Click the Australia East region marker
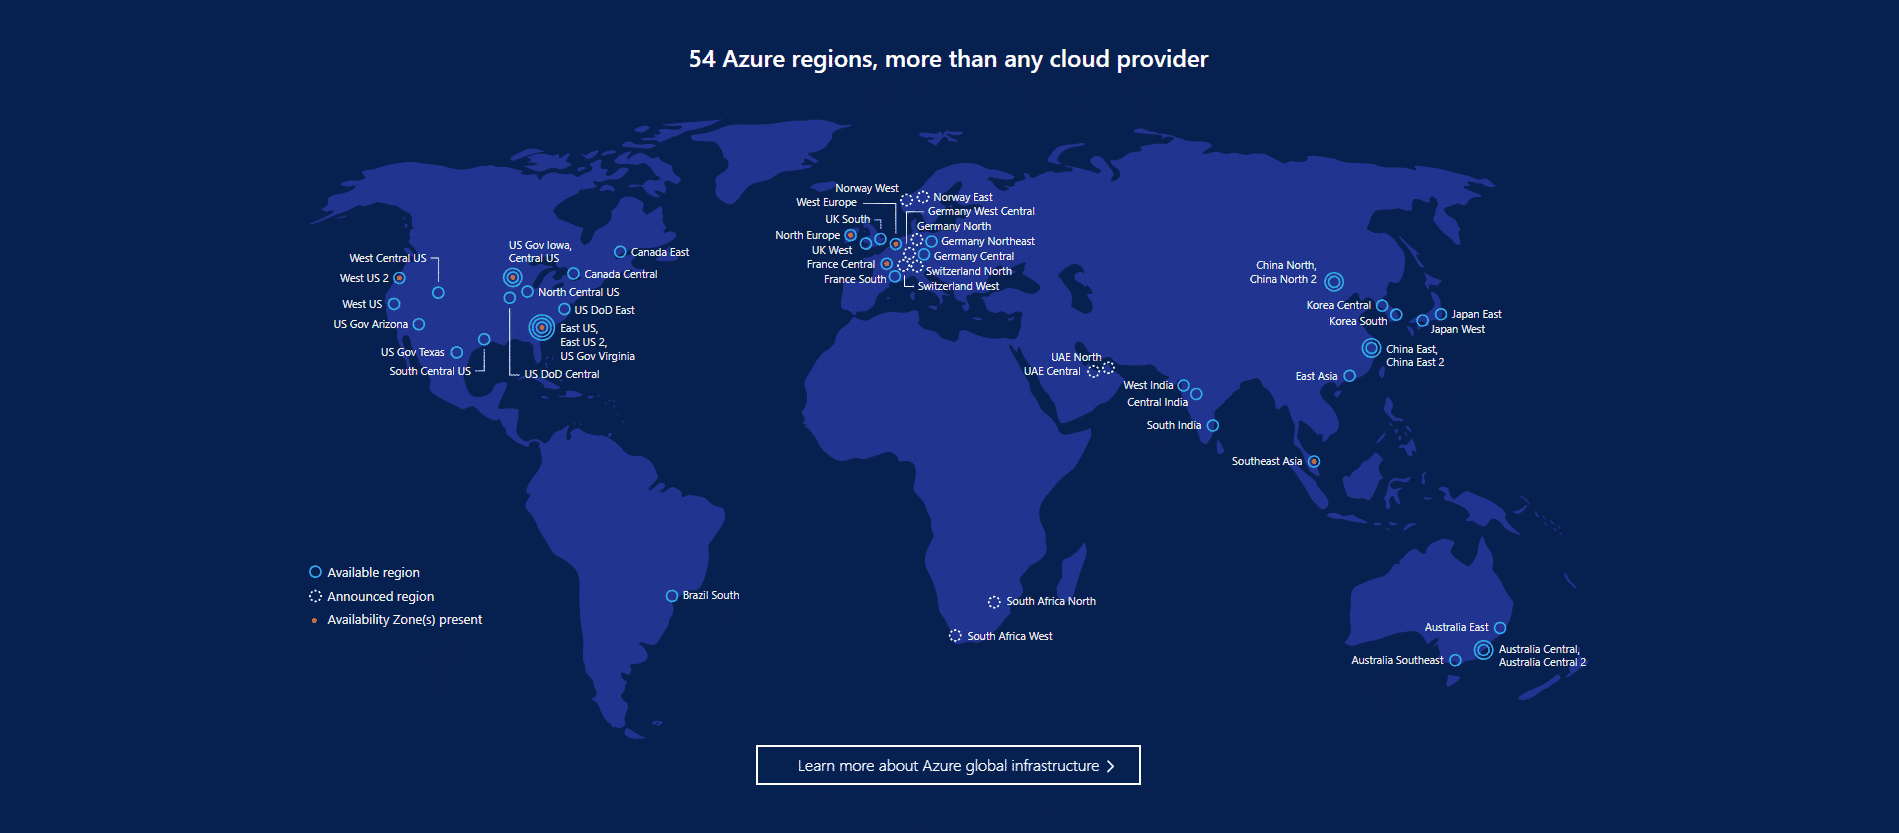This screenshot has width=1899, height=833. 1500,628
